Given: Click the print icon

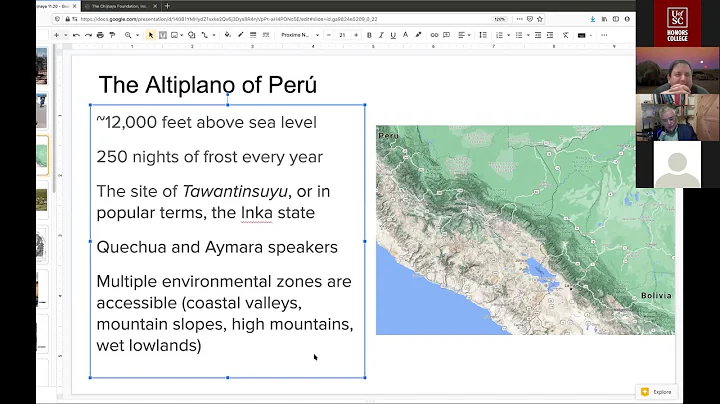Looking at the screenshot, I should (100, 35).
